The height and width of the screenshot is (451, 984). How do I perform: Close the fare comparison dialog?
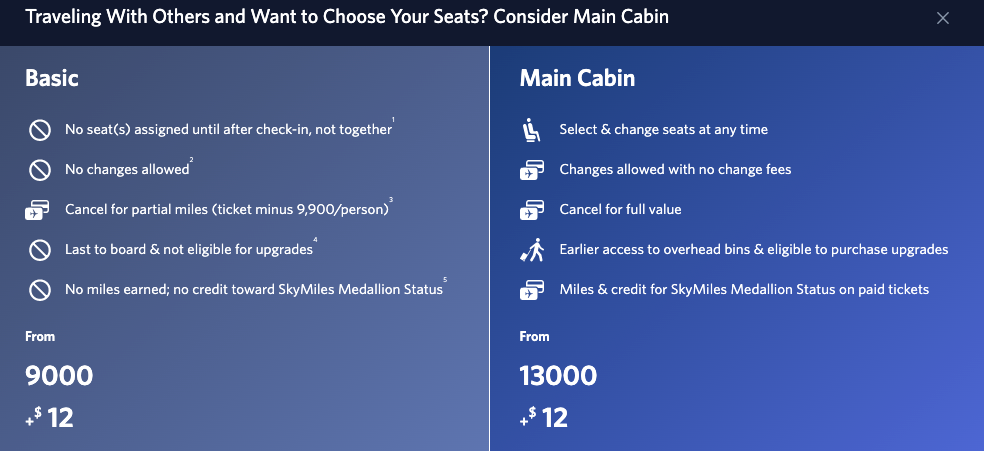[942, 18]
